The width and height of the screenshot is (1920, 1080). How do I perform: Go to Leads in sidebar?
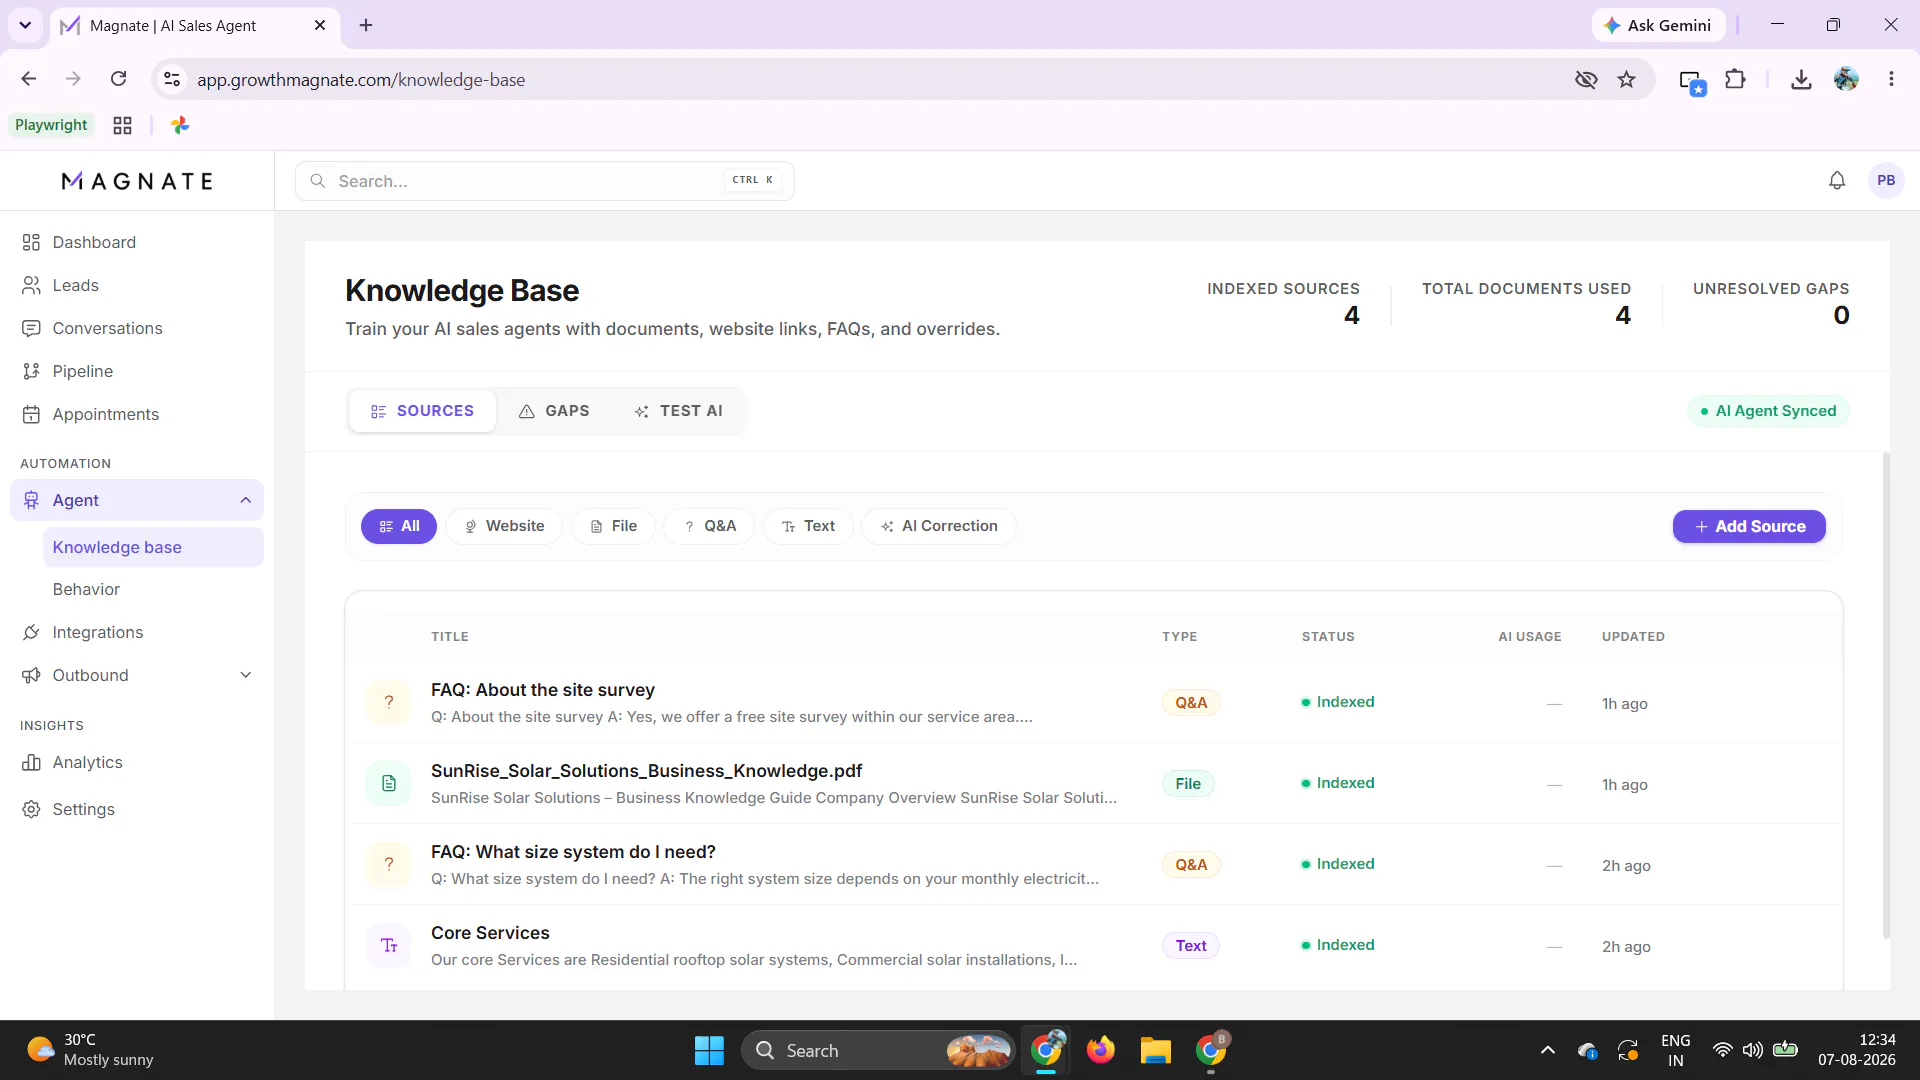[x=137, y=285]
